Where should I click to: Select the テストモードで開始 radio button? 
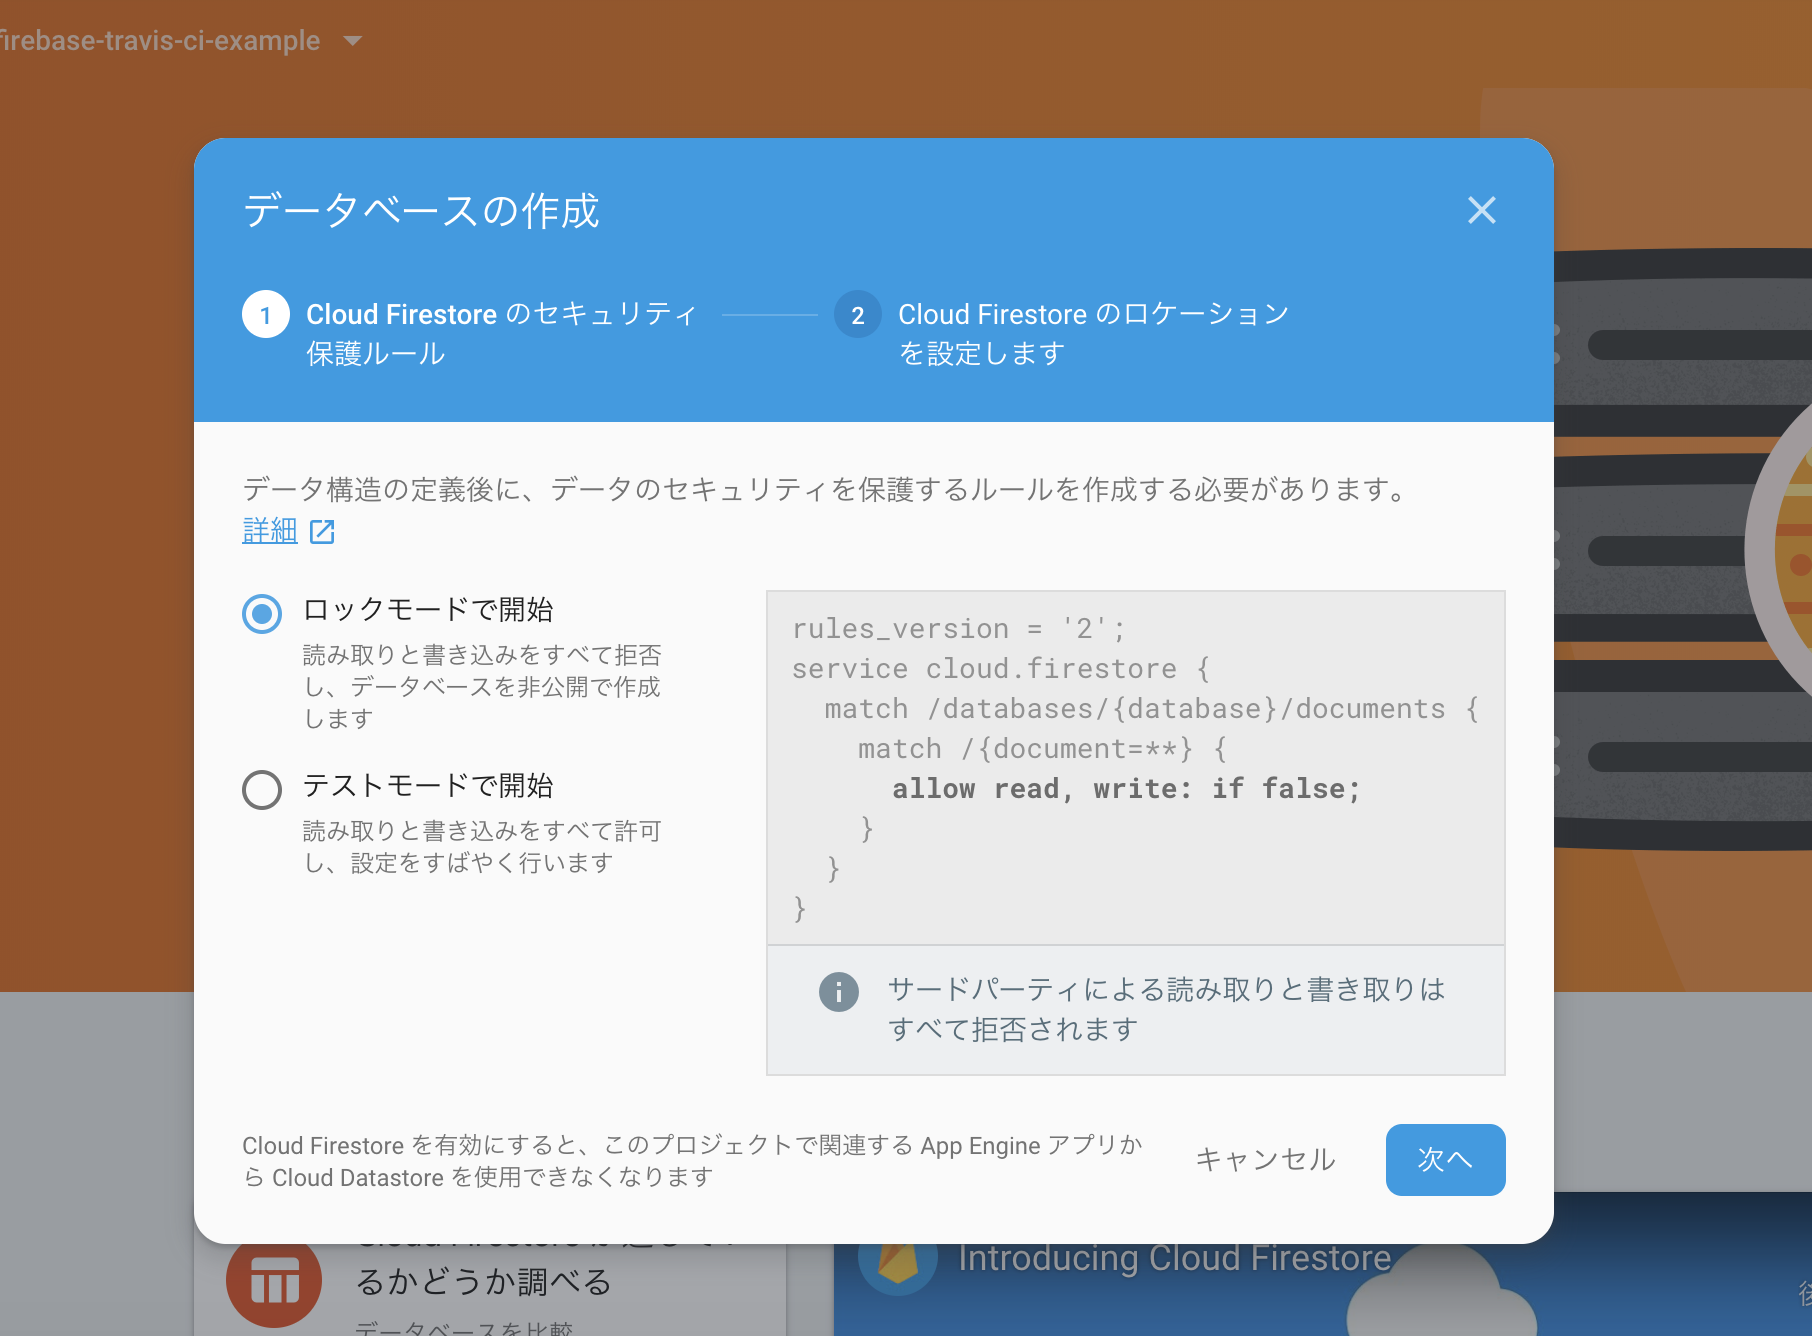pyautogui.click(x=262, y=789)
